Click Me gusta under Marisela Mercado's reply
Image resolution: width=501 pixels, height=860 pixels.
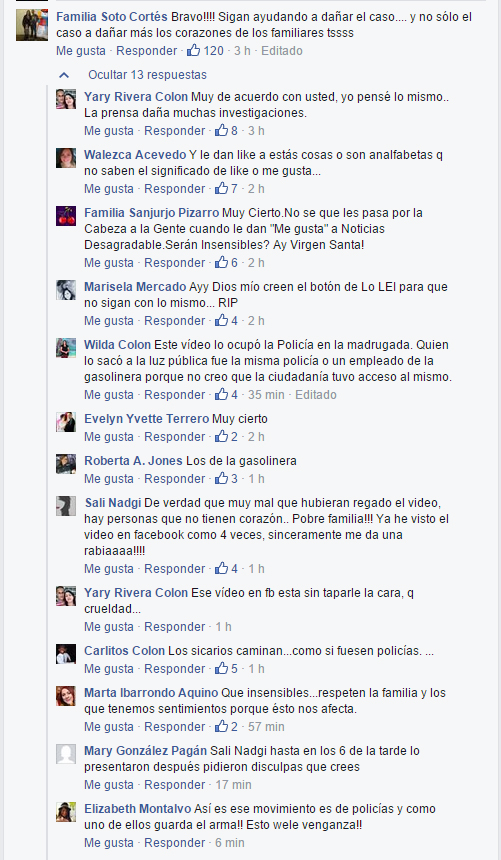tap(109, 320)
